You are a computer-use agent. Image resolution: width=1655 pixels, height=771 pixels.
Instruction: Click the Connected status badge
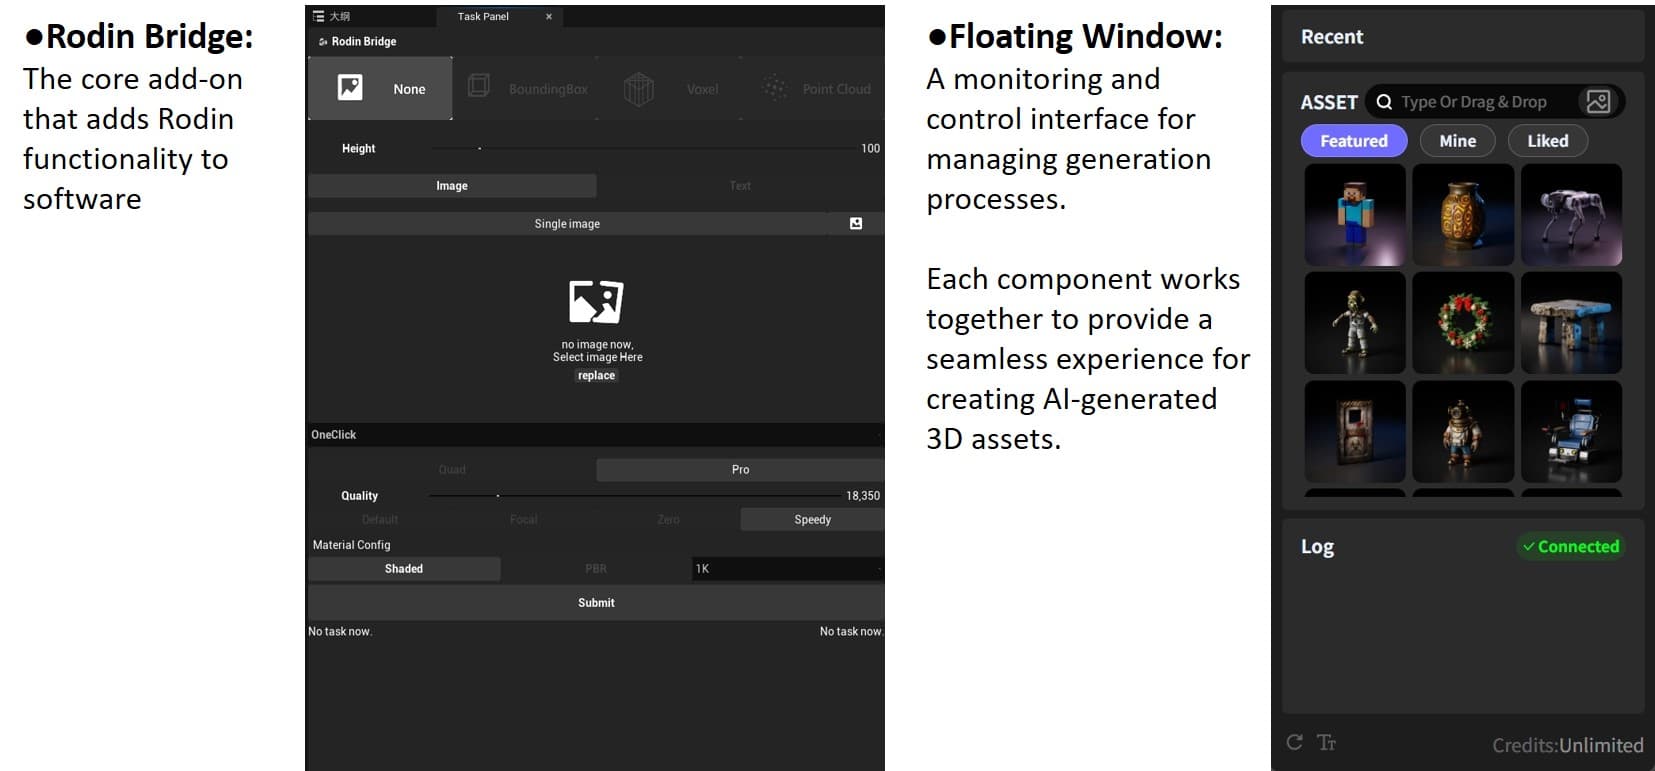(1571, 547)
